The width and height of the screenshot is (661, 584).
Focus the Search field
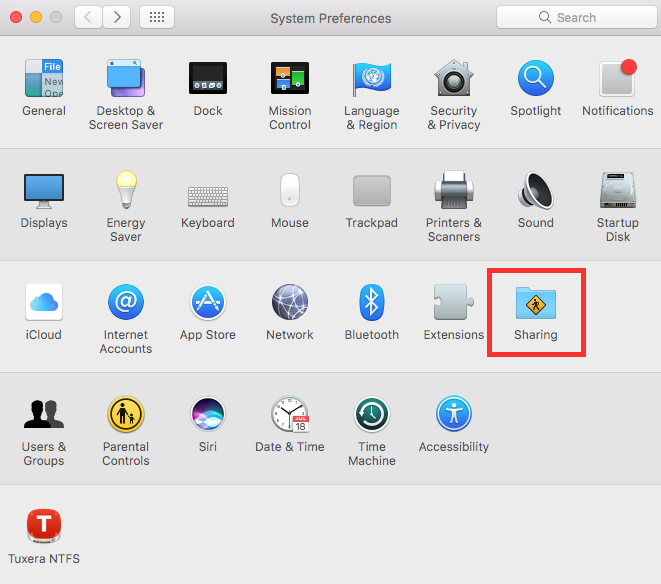(577, 17)
